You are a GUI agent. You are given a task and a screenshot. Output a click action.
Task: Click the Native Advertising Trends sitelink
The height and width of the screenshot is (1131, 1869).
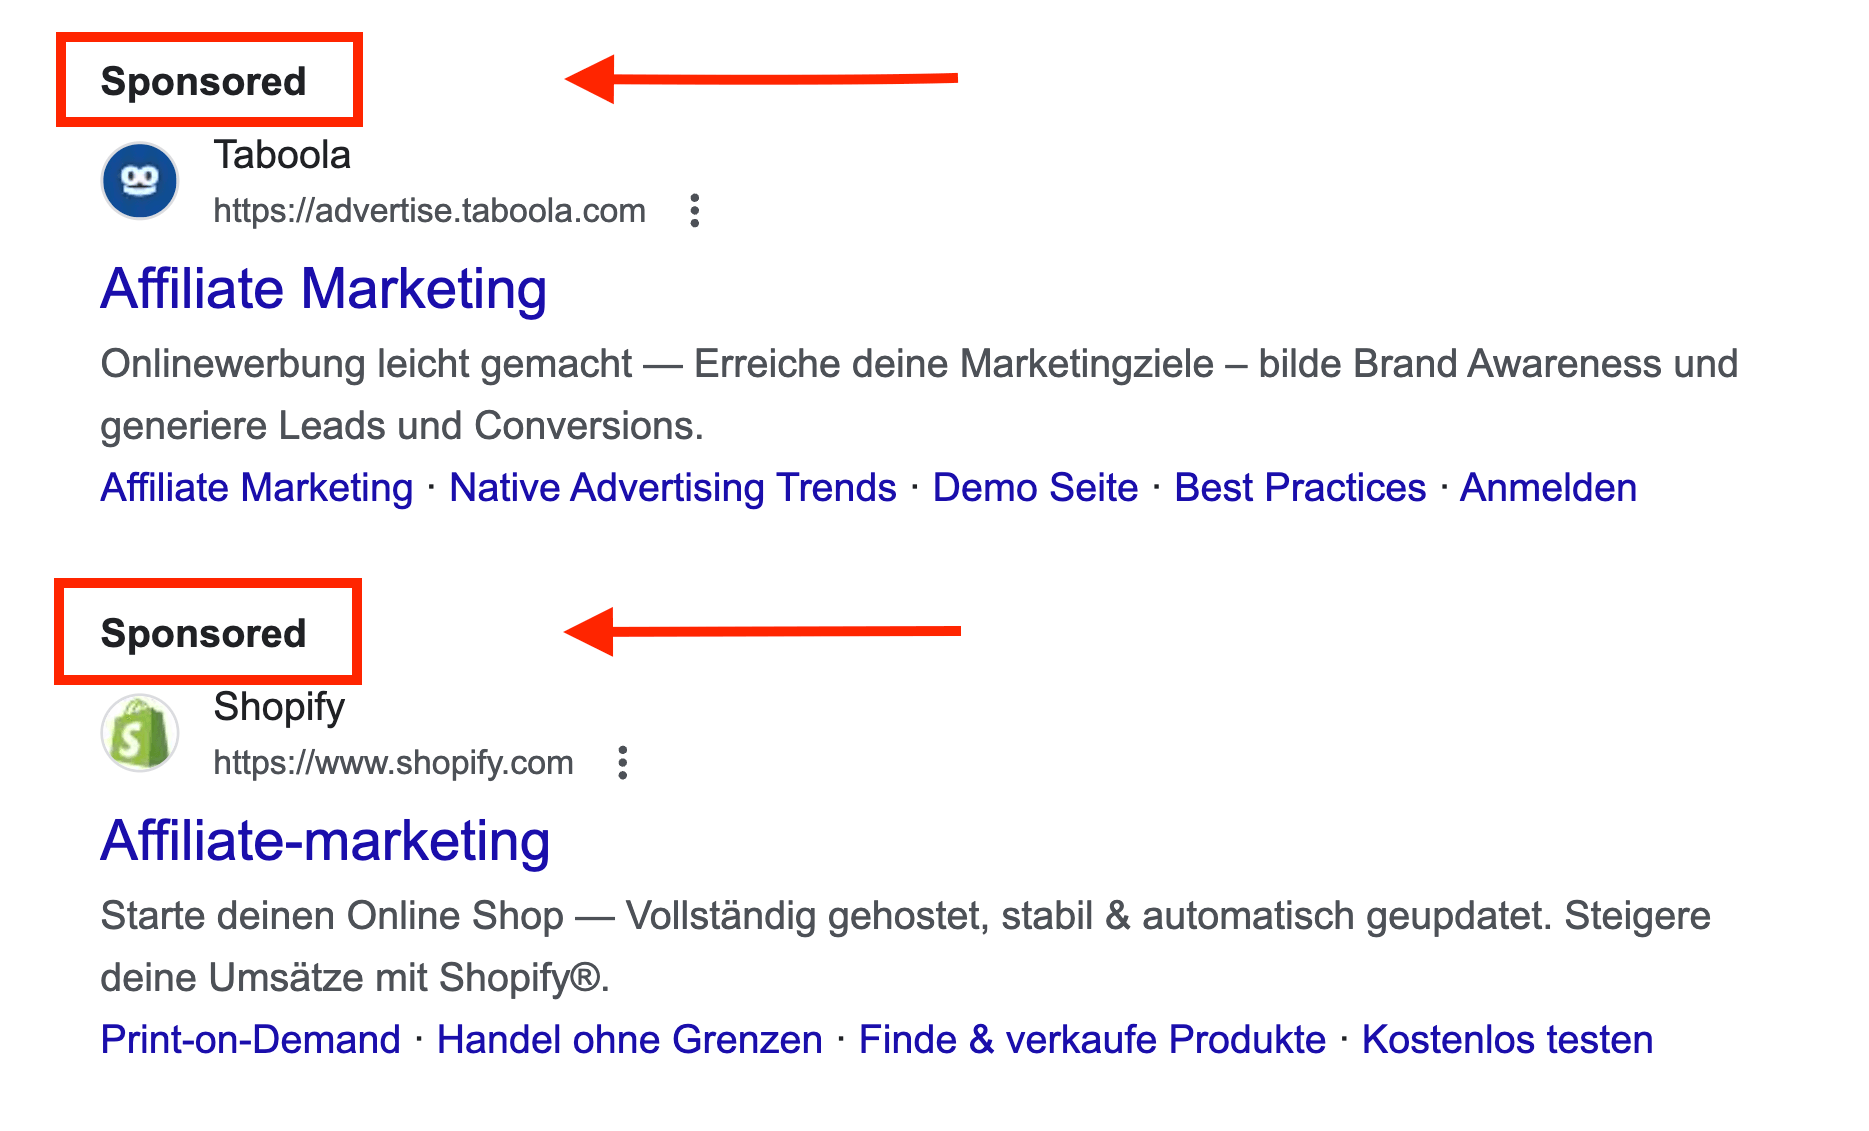click(671, 488)
